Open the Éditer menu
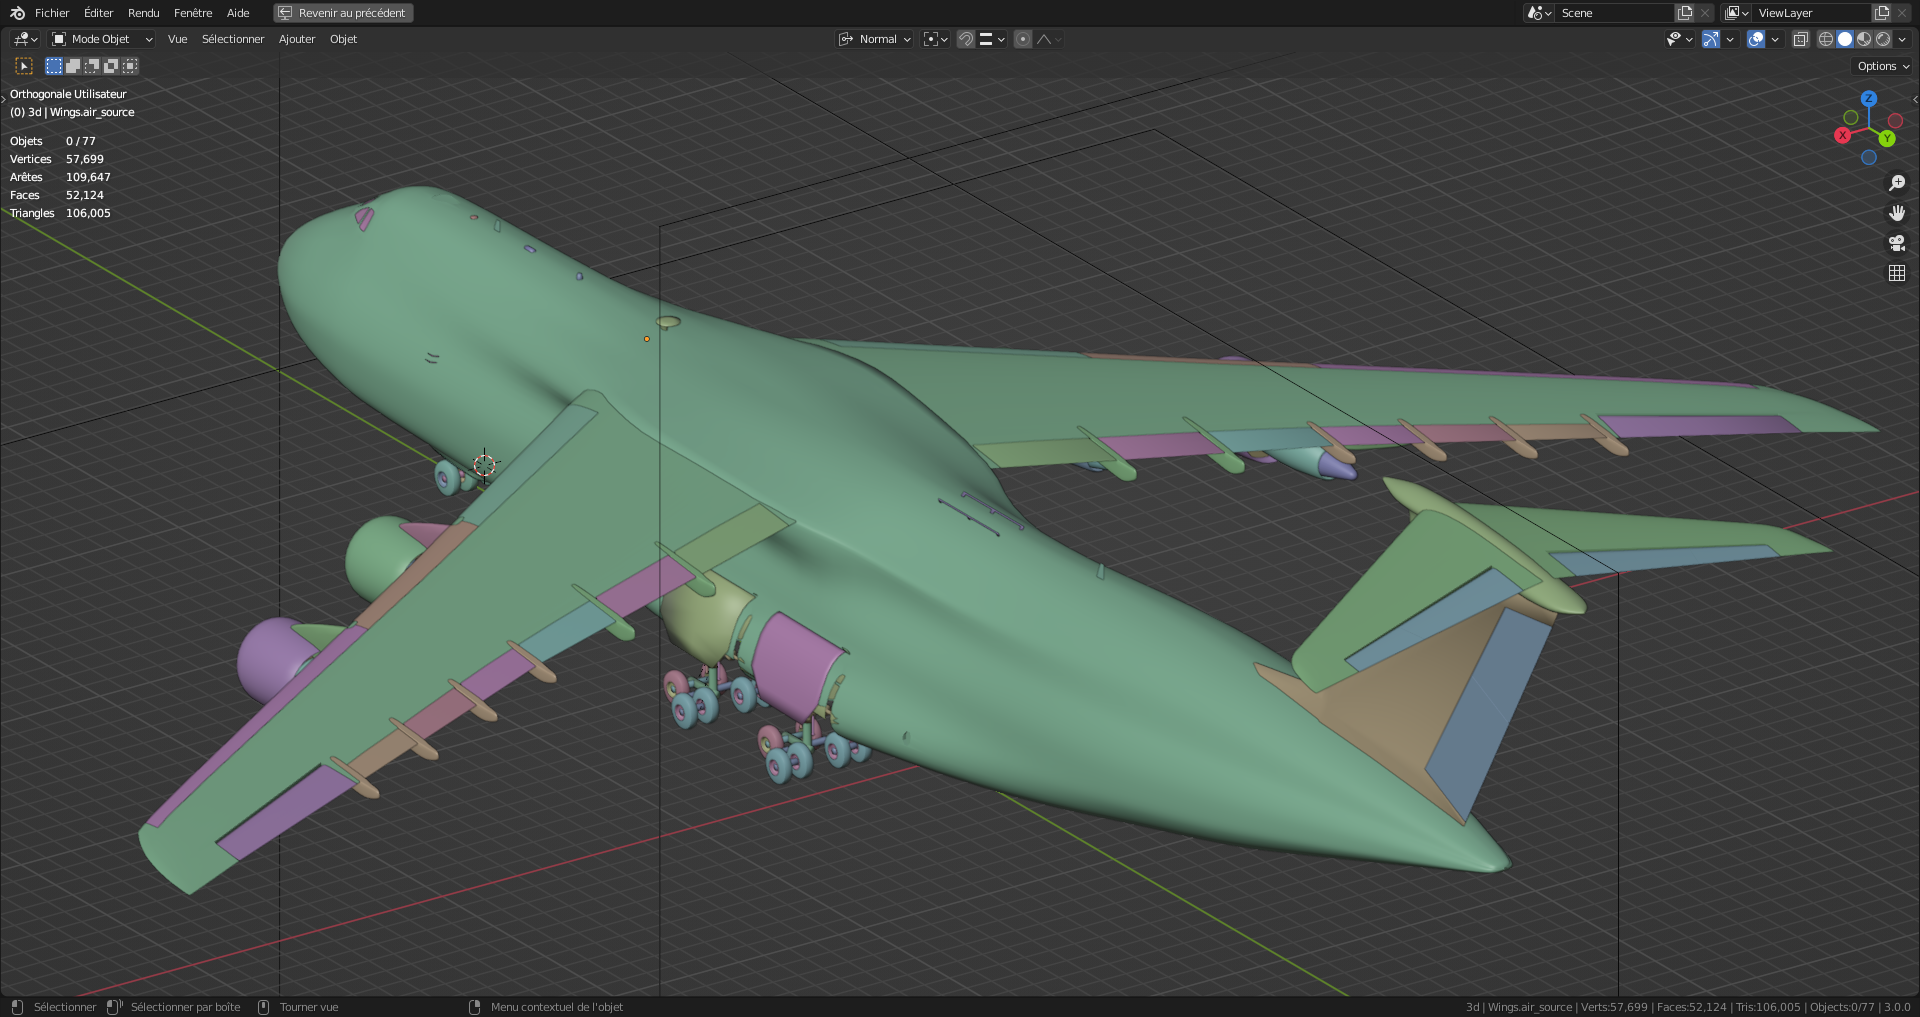This screenshot has width=1920, height=1017. tap(98, 13)
